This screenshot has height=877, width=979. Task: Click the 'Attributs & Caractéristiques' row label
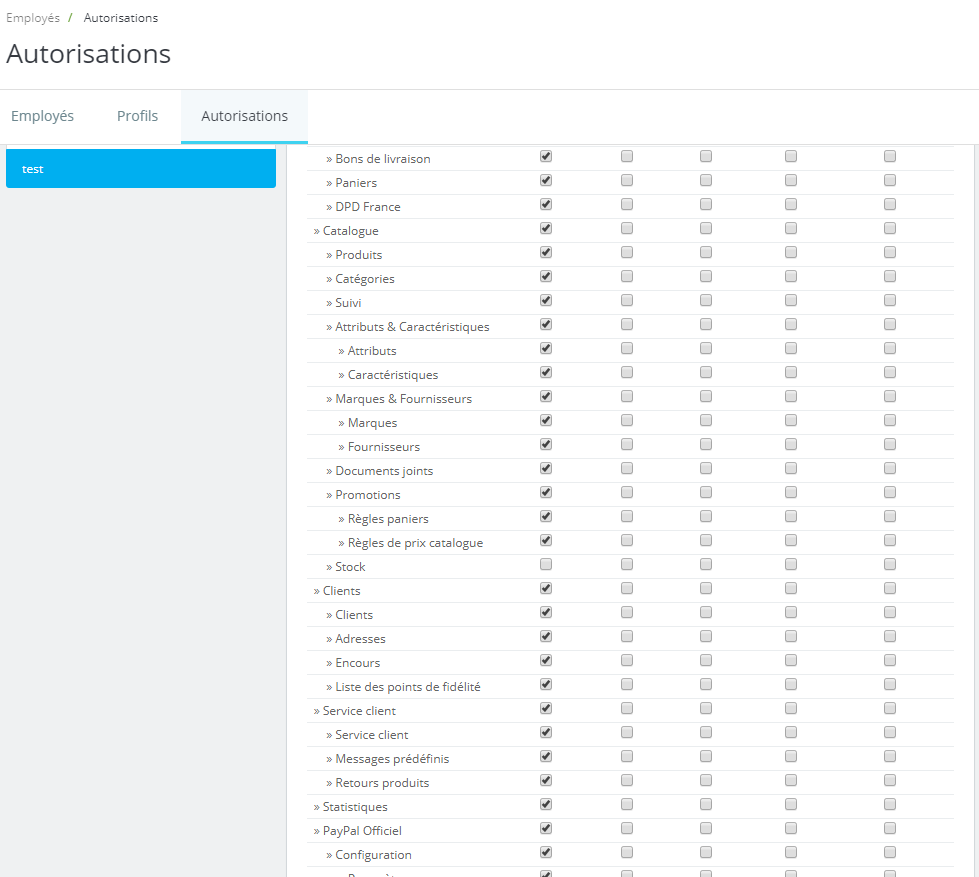click(x=412, y=327)
